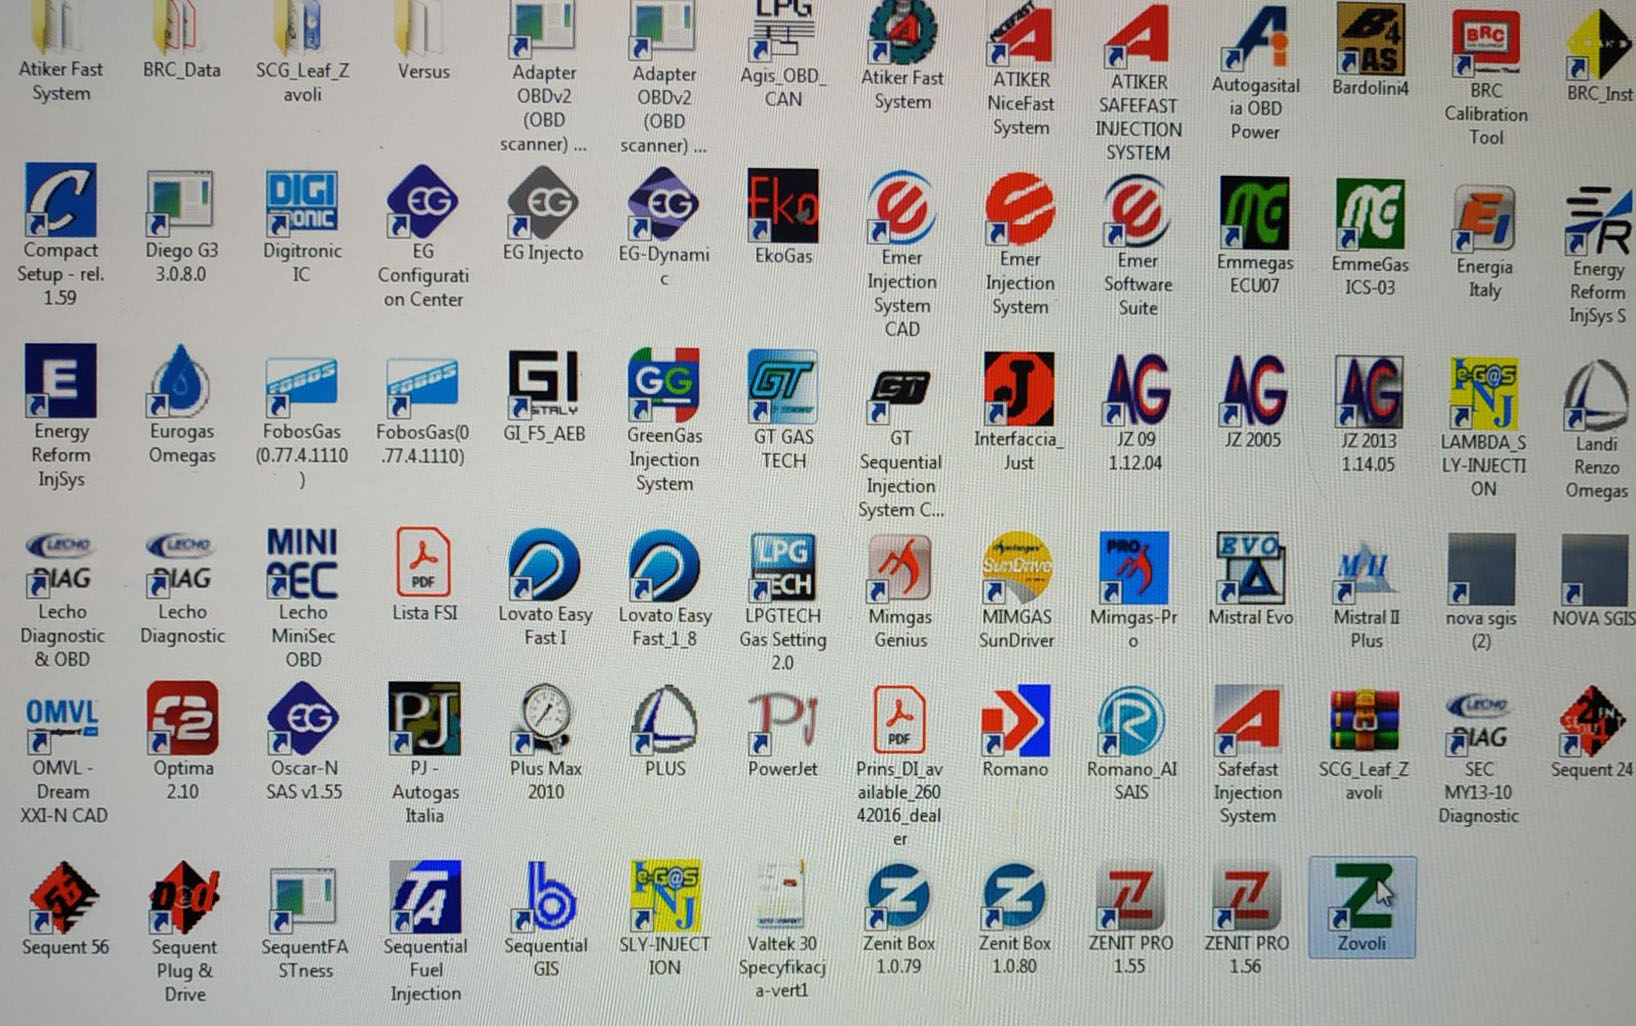The image size is (1636, 1026).
Task: Launch JZ 09 1.12.04
Action: (1136, 413)
